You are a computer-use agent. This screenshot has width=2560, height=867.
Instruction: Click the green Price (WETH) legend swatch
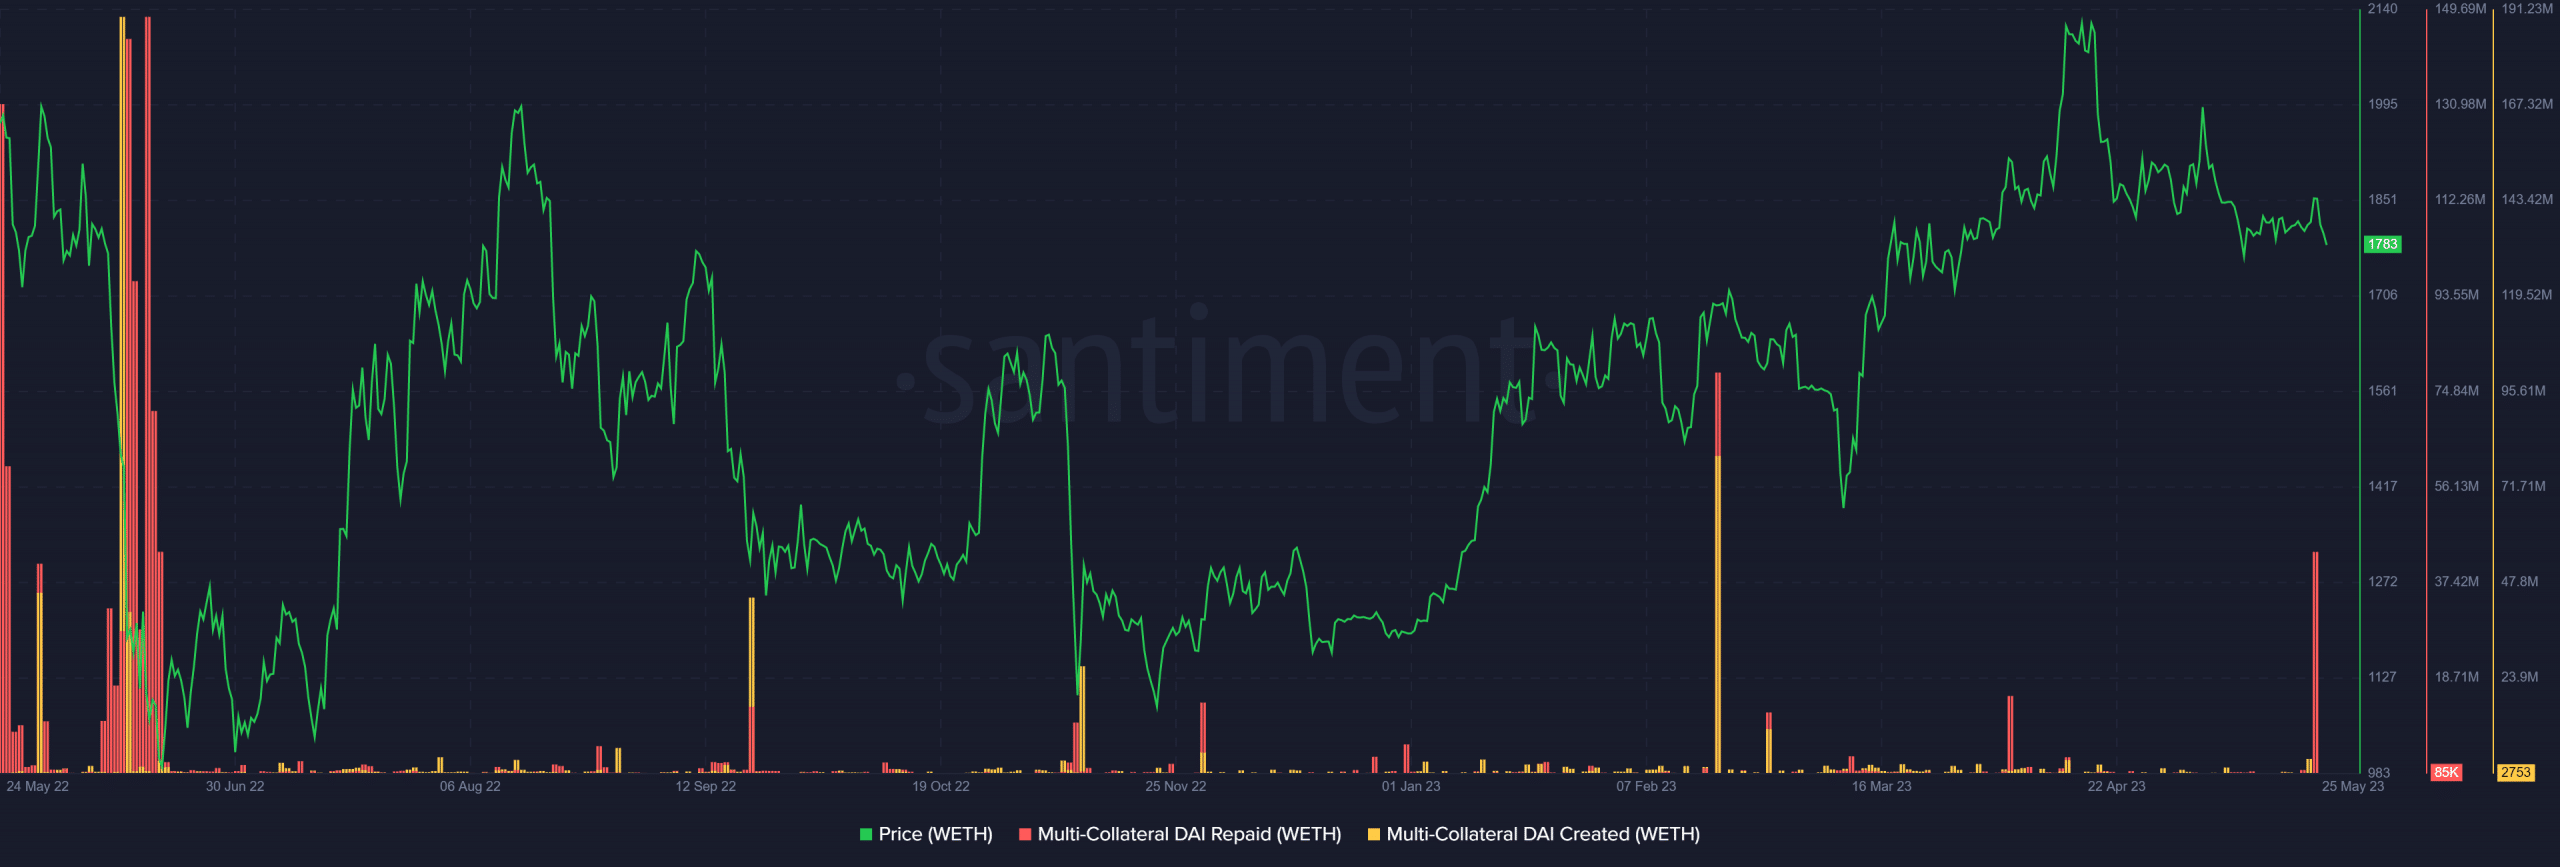point(866,834)
